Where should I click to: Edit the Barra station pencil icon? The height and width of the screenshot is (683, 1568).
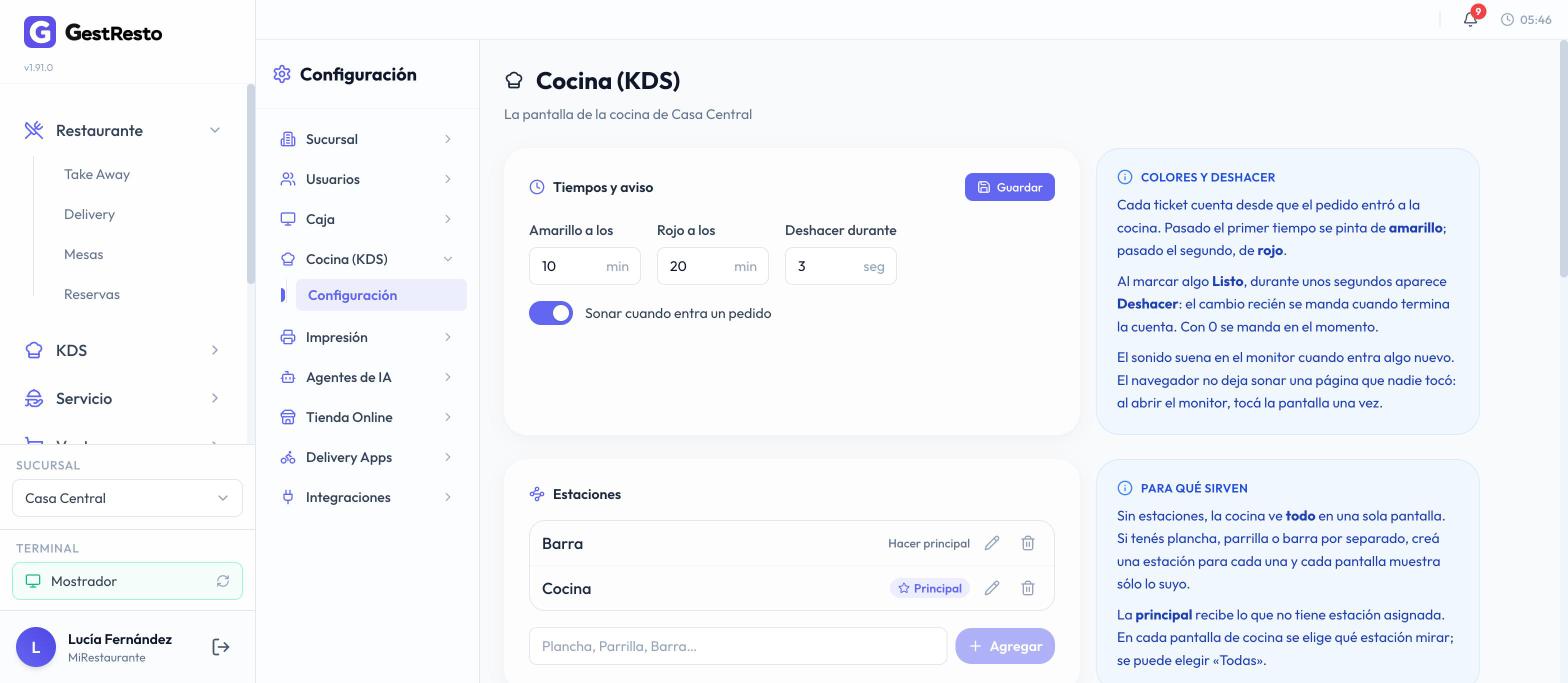(x=992, y=543)
